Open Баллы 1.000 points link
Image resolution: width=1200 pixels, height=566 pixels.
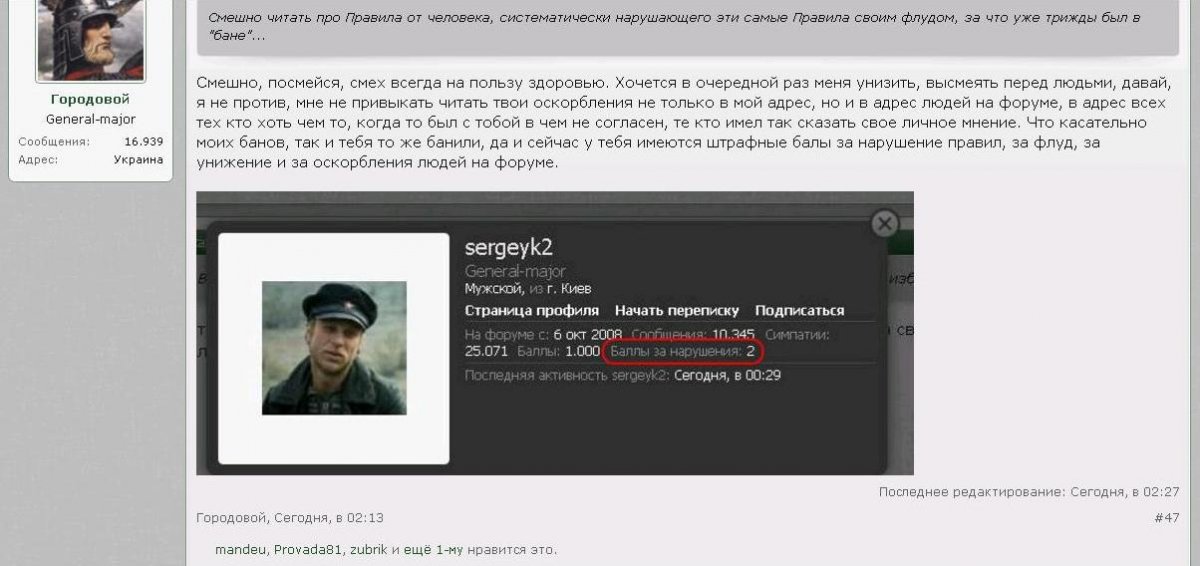click(583, 351)
